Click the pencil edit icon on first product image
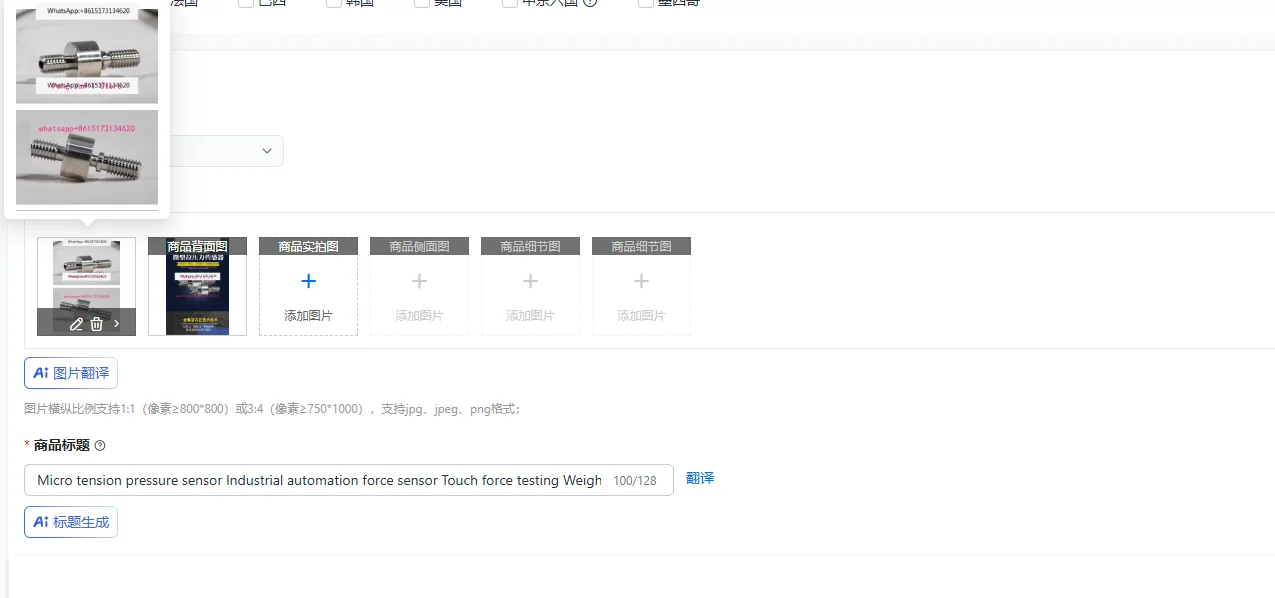 pos(76,323)
